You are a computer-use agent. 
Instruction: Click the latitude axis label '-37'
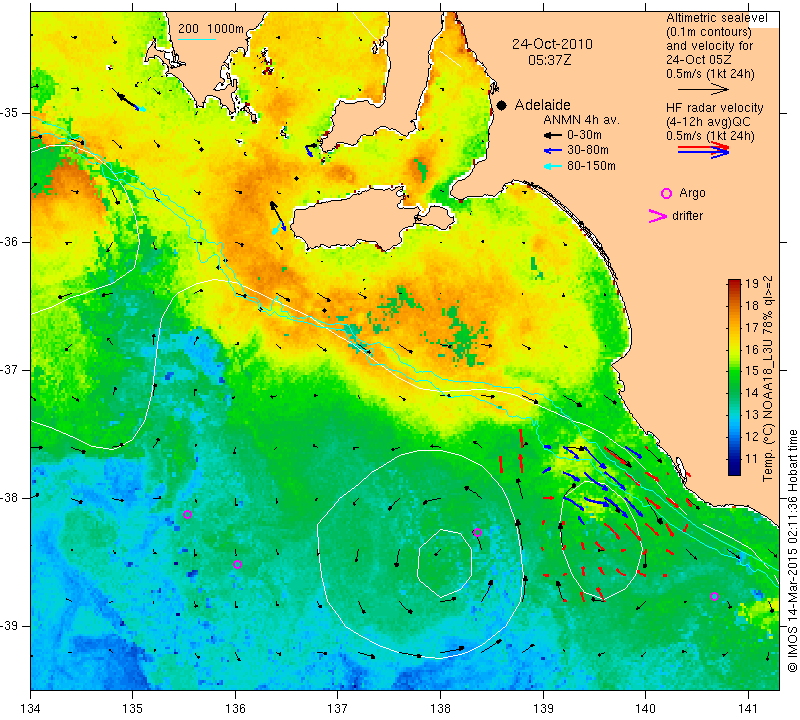[x=10, y=369]
